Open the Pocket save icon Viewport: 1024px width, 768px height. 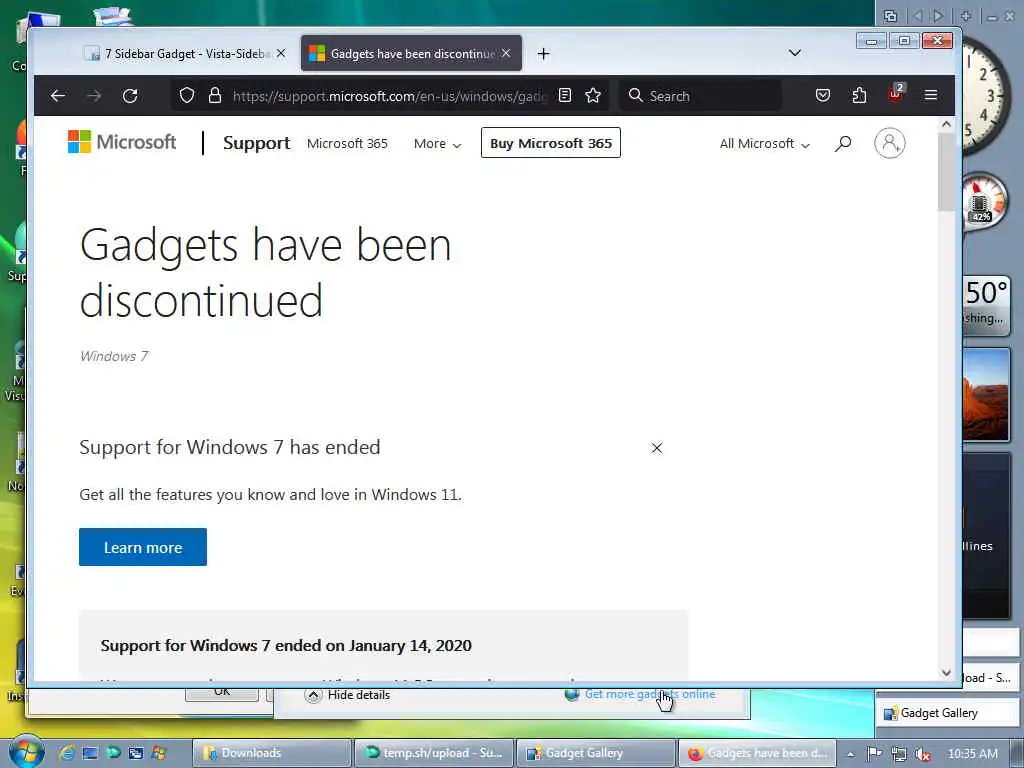(x=823, y=96)
